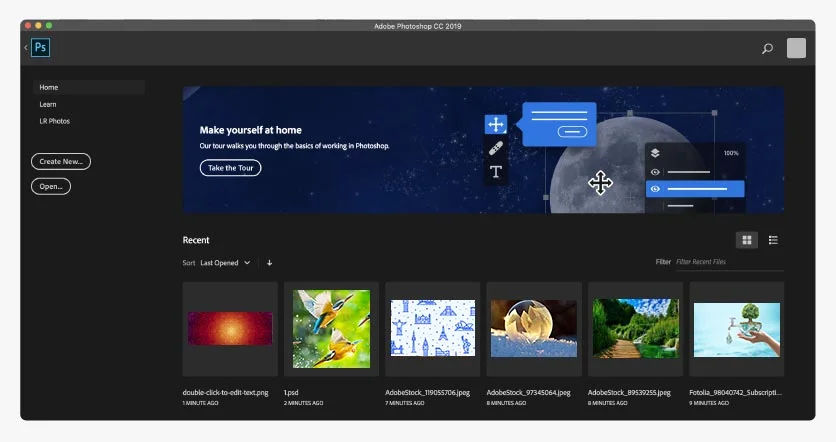Click the Take the Tour button
836x442 pixels.
tap(230, 168)
